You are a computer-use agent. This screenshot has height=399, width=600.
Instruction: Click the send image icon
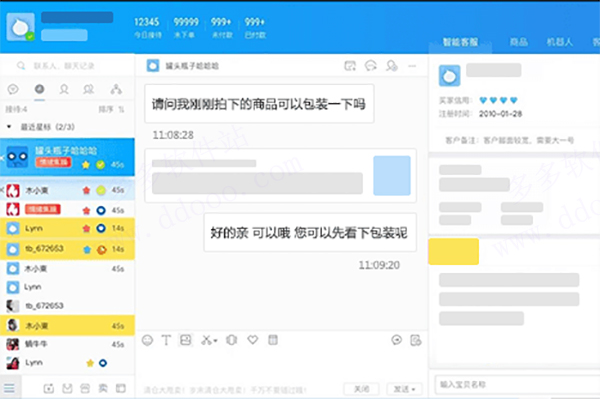click(x=186, y=340)
